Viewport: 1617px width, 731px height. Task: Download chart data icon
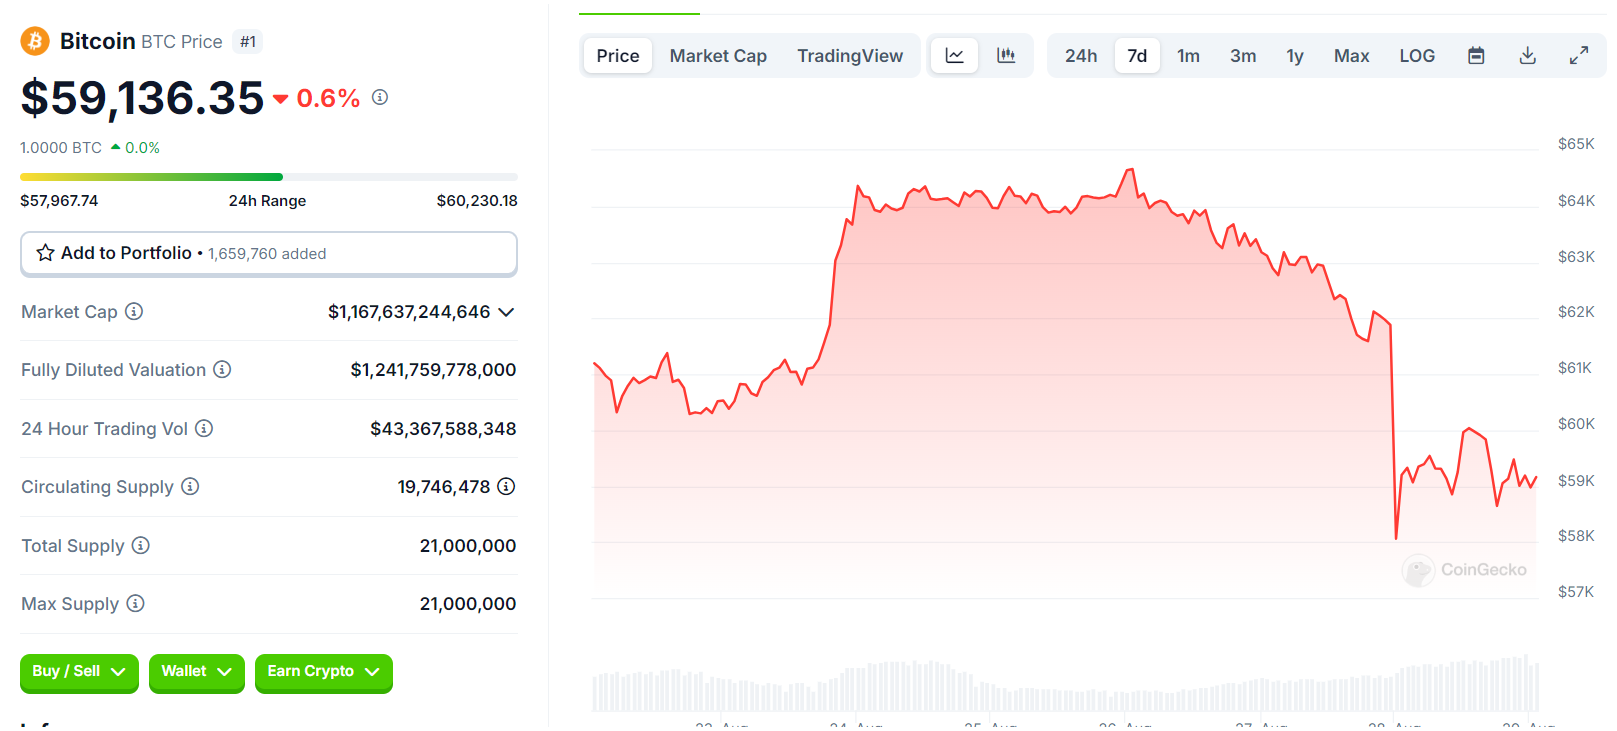(1527, 56)
